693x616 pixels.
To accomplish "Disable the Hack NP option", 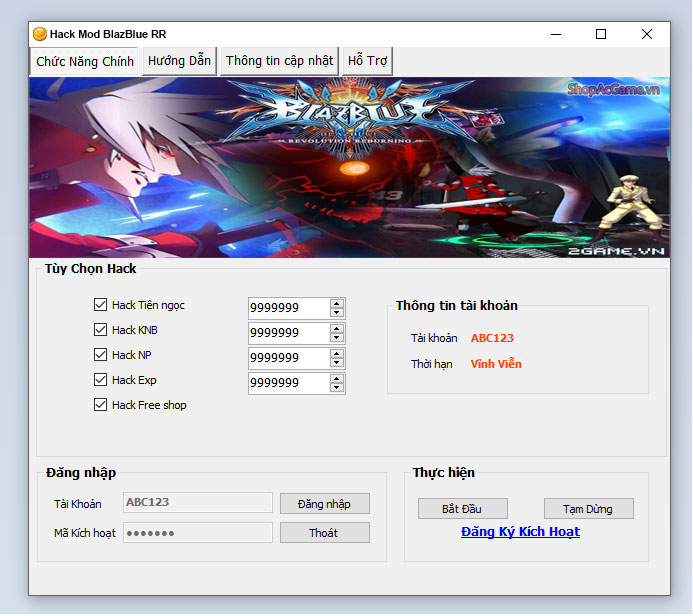I will click(100, 355).
